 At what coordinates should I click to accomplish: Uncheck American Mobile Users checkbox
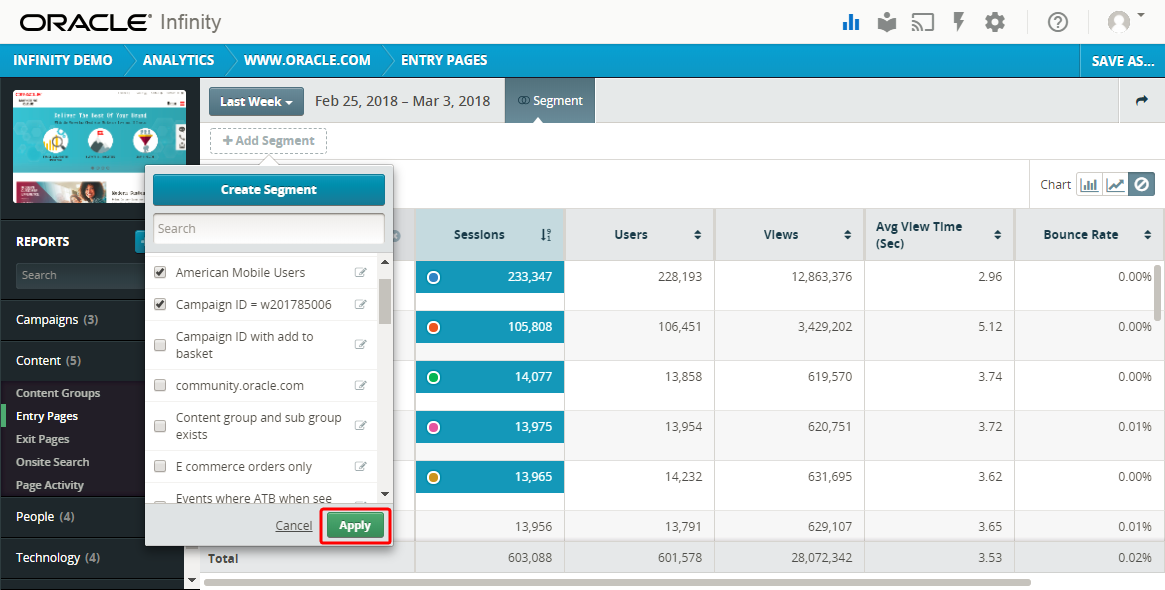[160, 273]
